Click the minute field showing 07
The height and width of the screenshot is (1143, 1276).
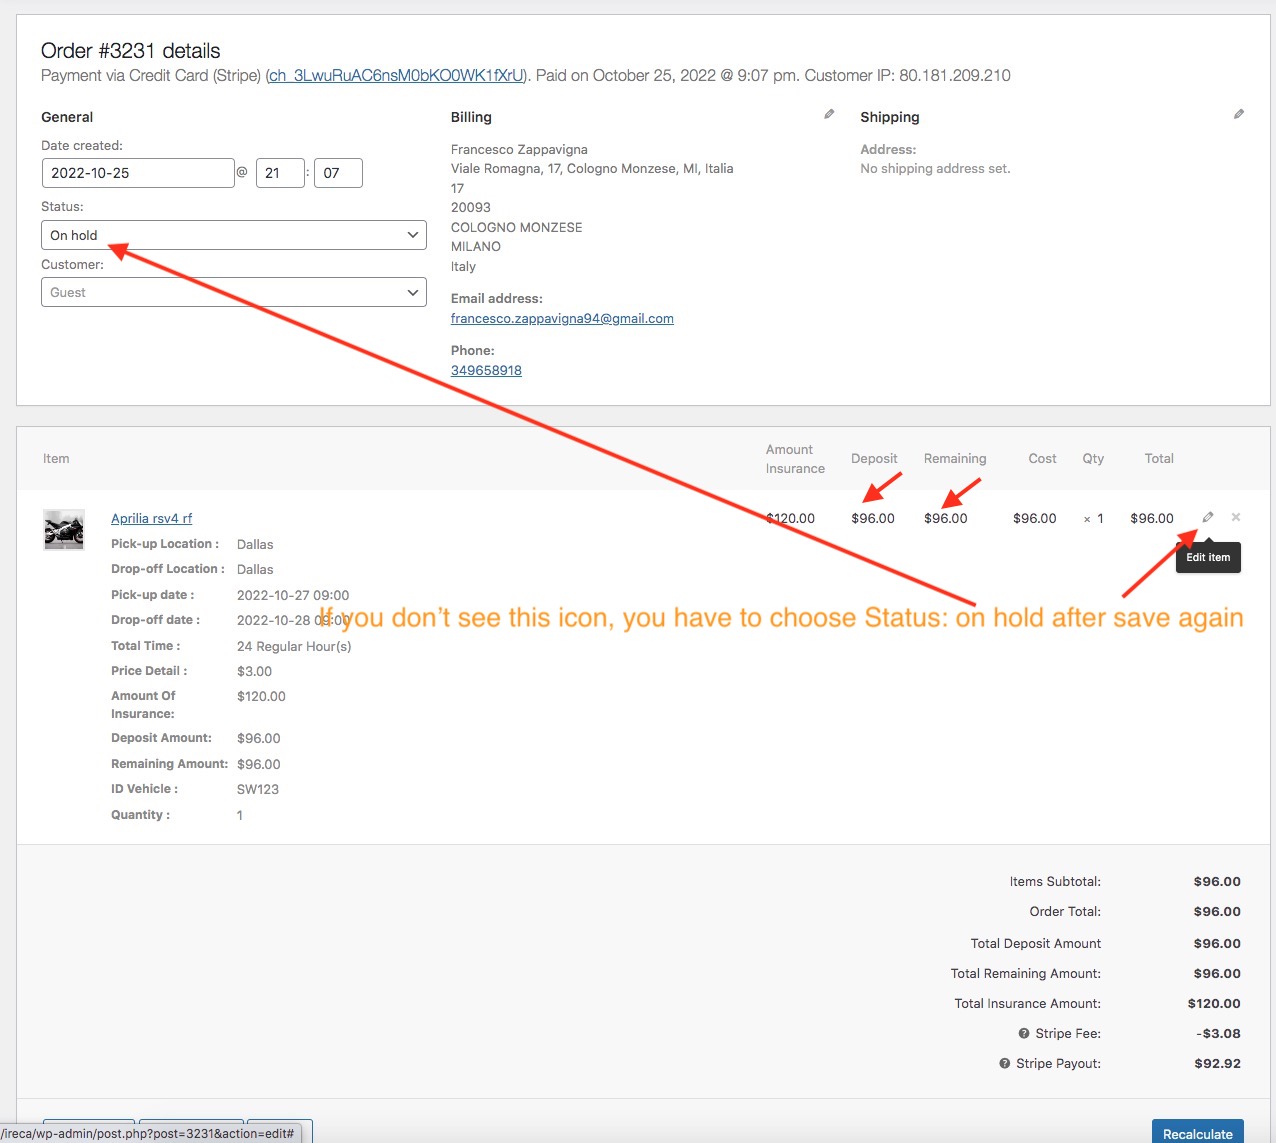[337, 173]
